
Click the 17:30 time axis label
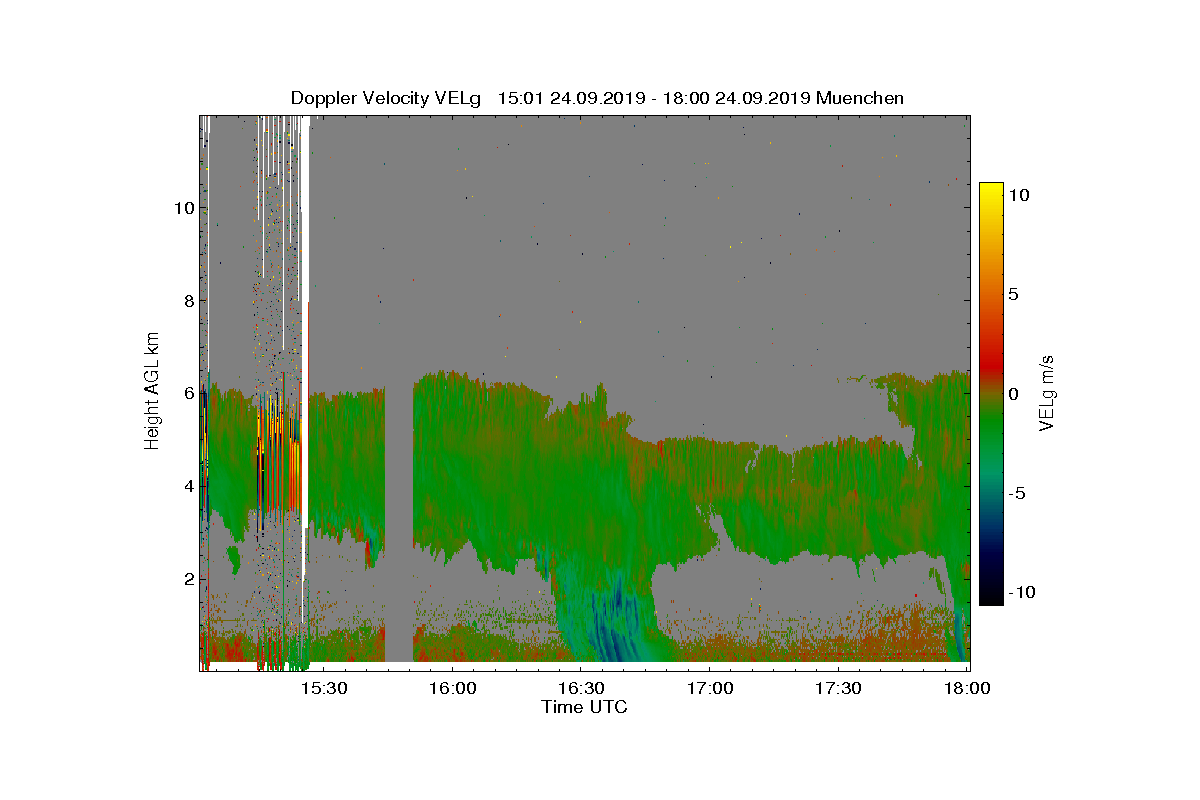838,689
